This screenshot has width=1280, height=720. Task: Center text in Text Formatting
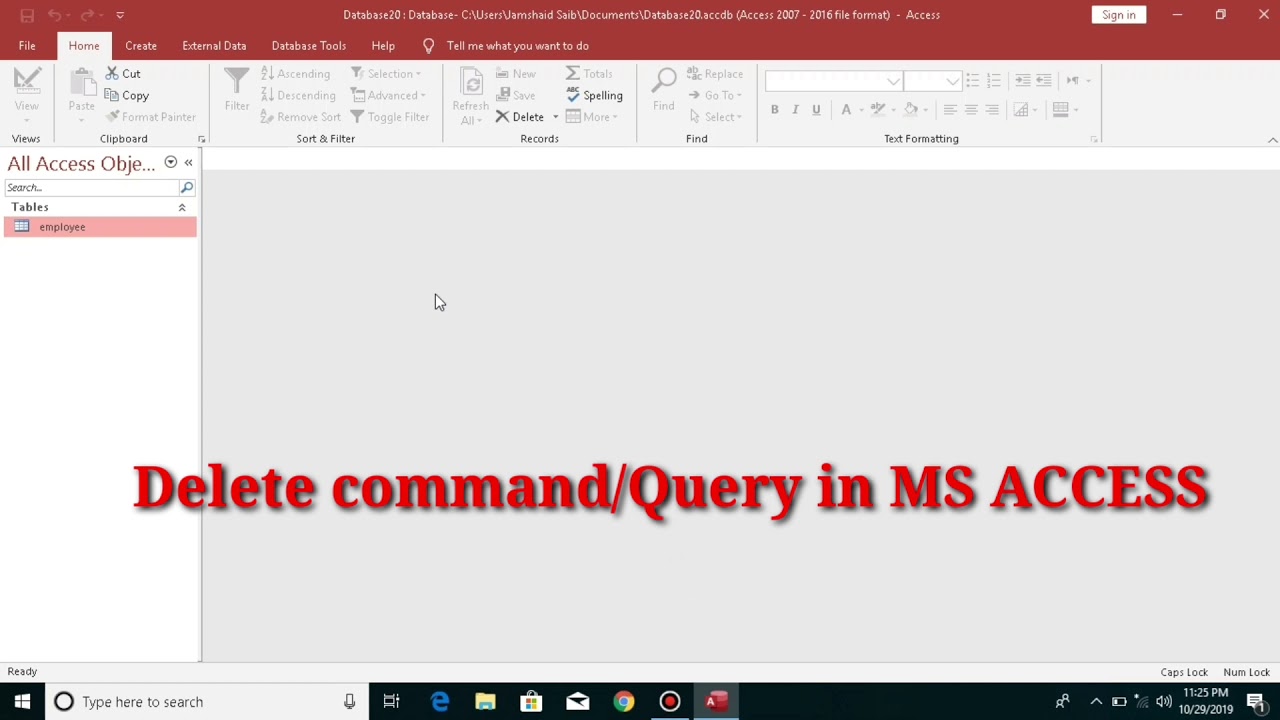point(971,109)
